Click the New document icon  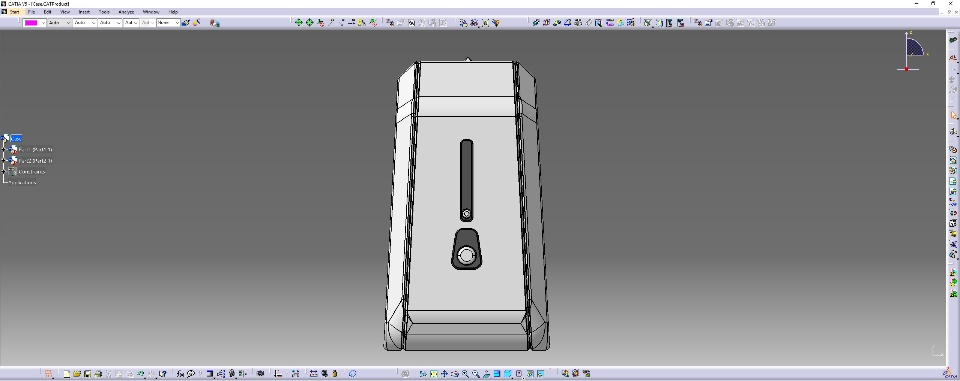(x=66, y=374)
